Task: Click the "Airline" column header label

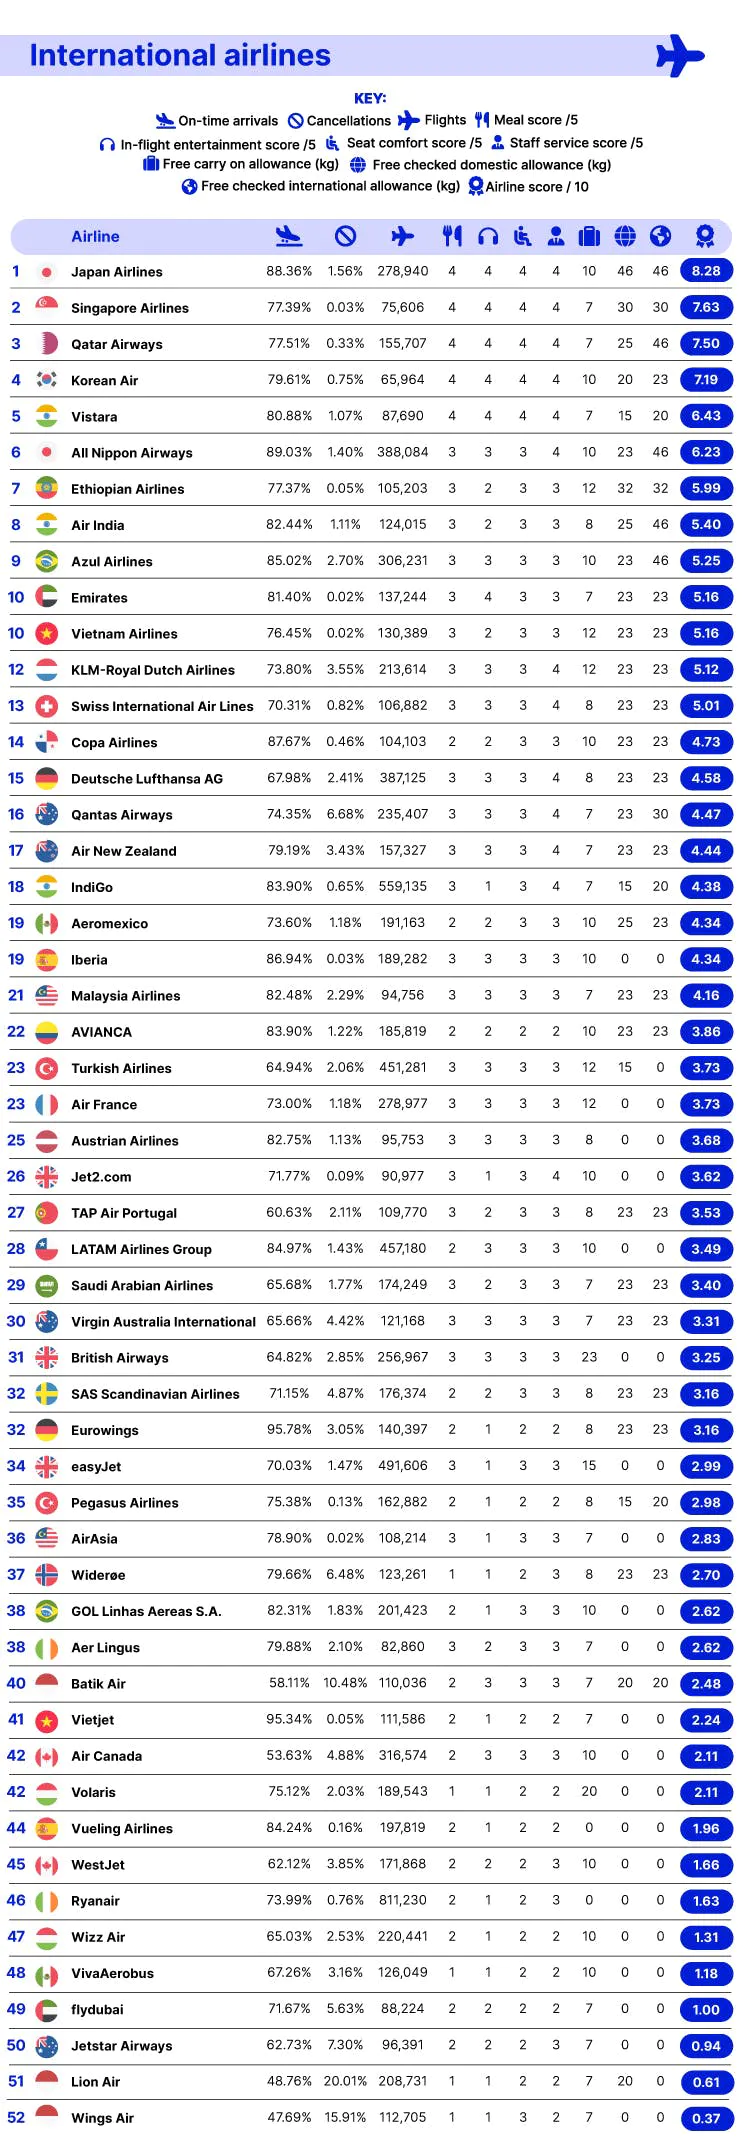Action: tap(95, 237)
